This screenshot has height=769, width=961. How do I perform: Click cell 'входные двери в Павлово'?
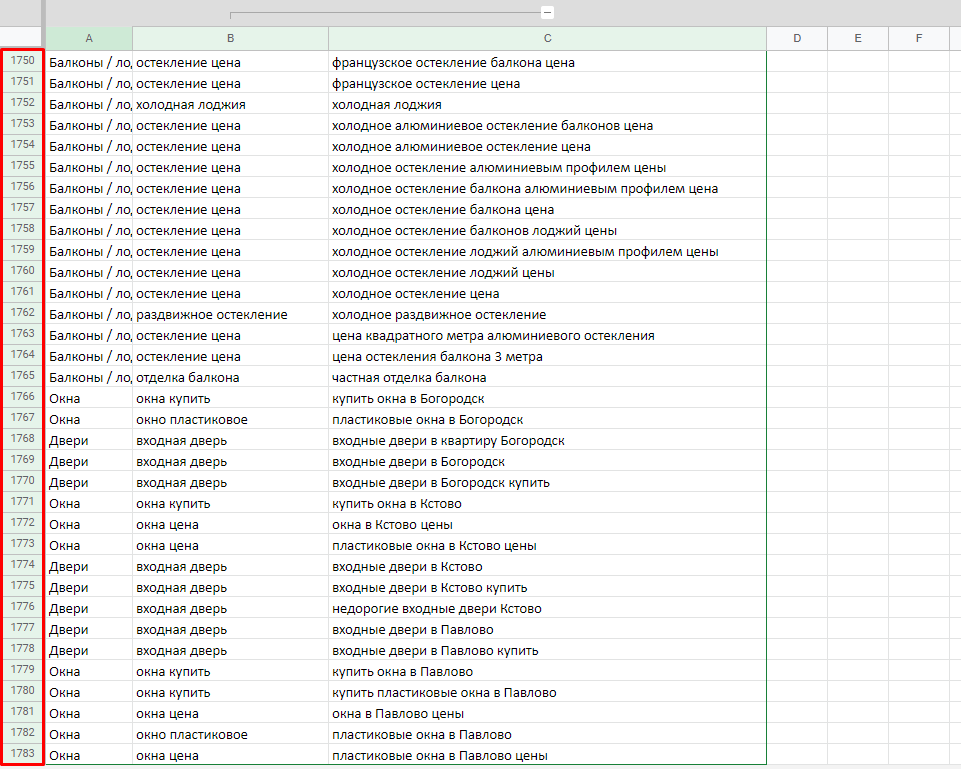[547, 630]
